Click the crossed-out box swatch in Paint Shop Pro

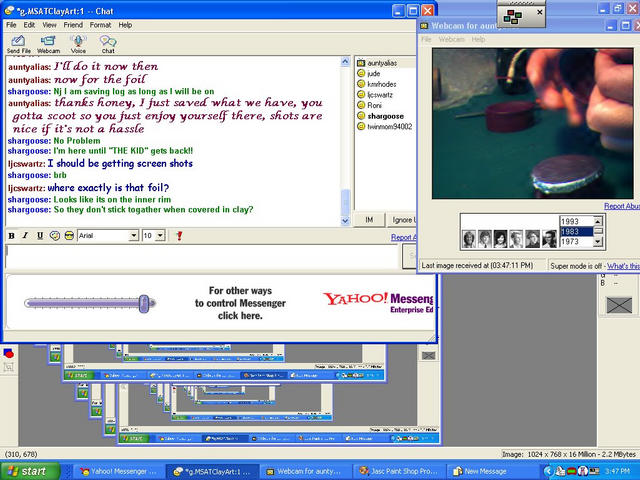[x=619, y=305]
